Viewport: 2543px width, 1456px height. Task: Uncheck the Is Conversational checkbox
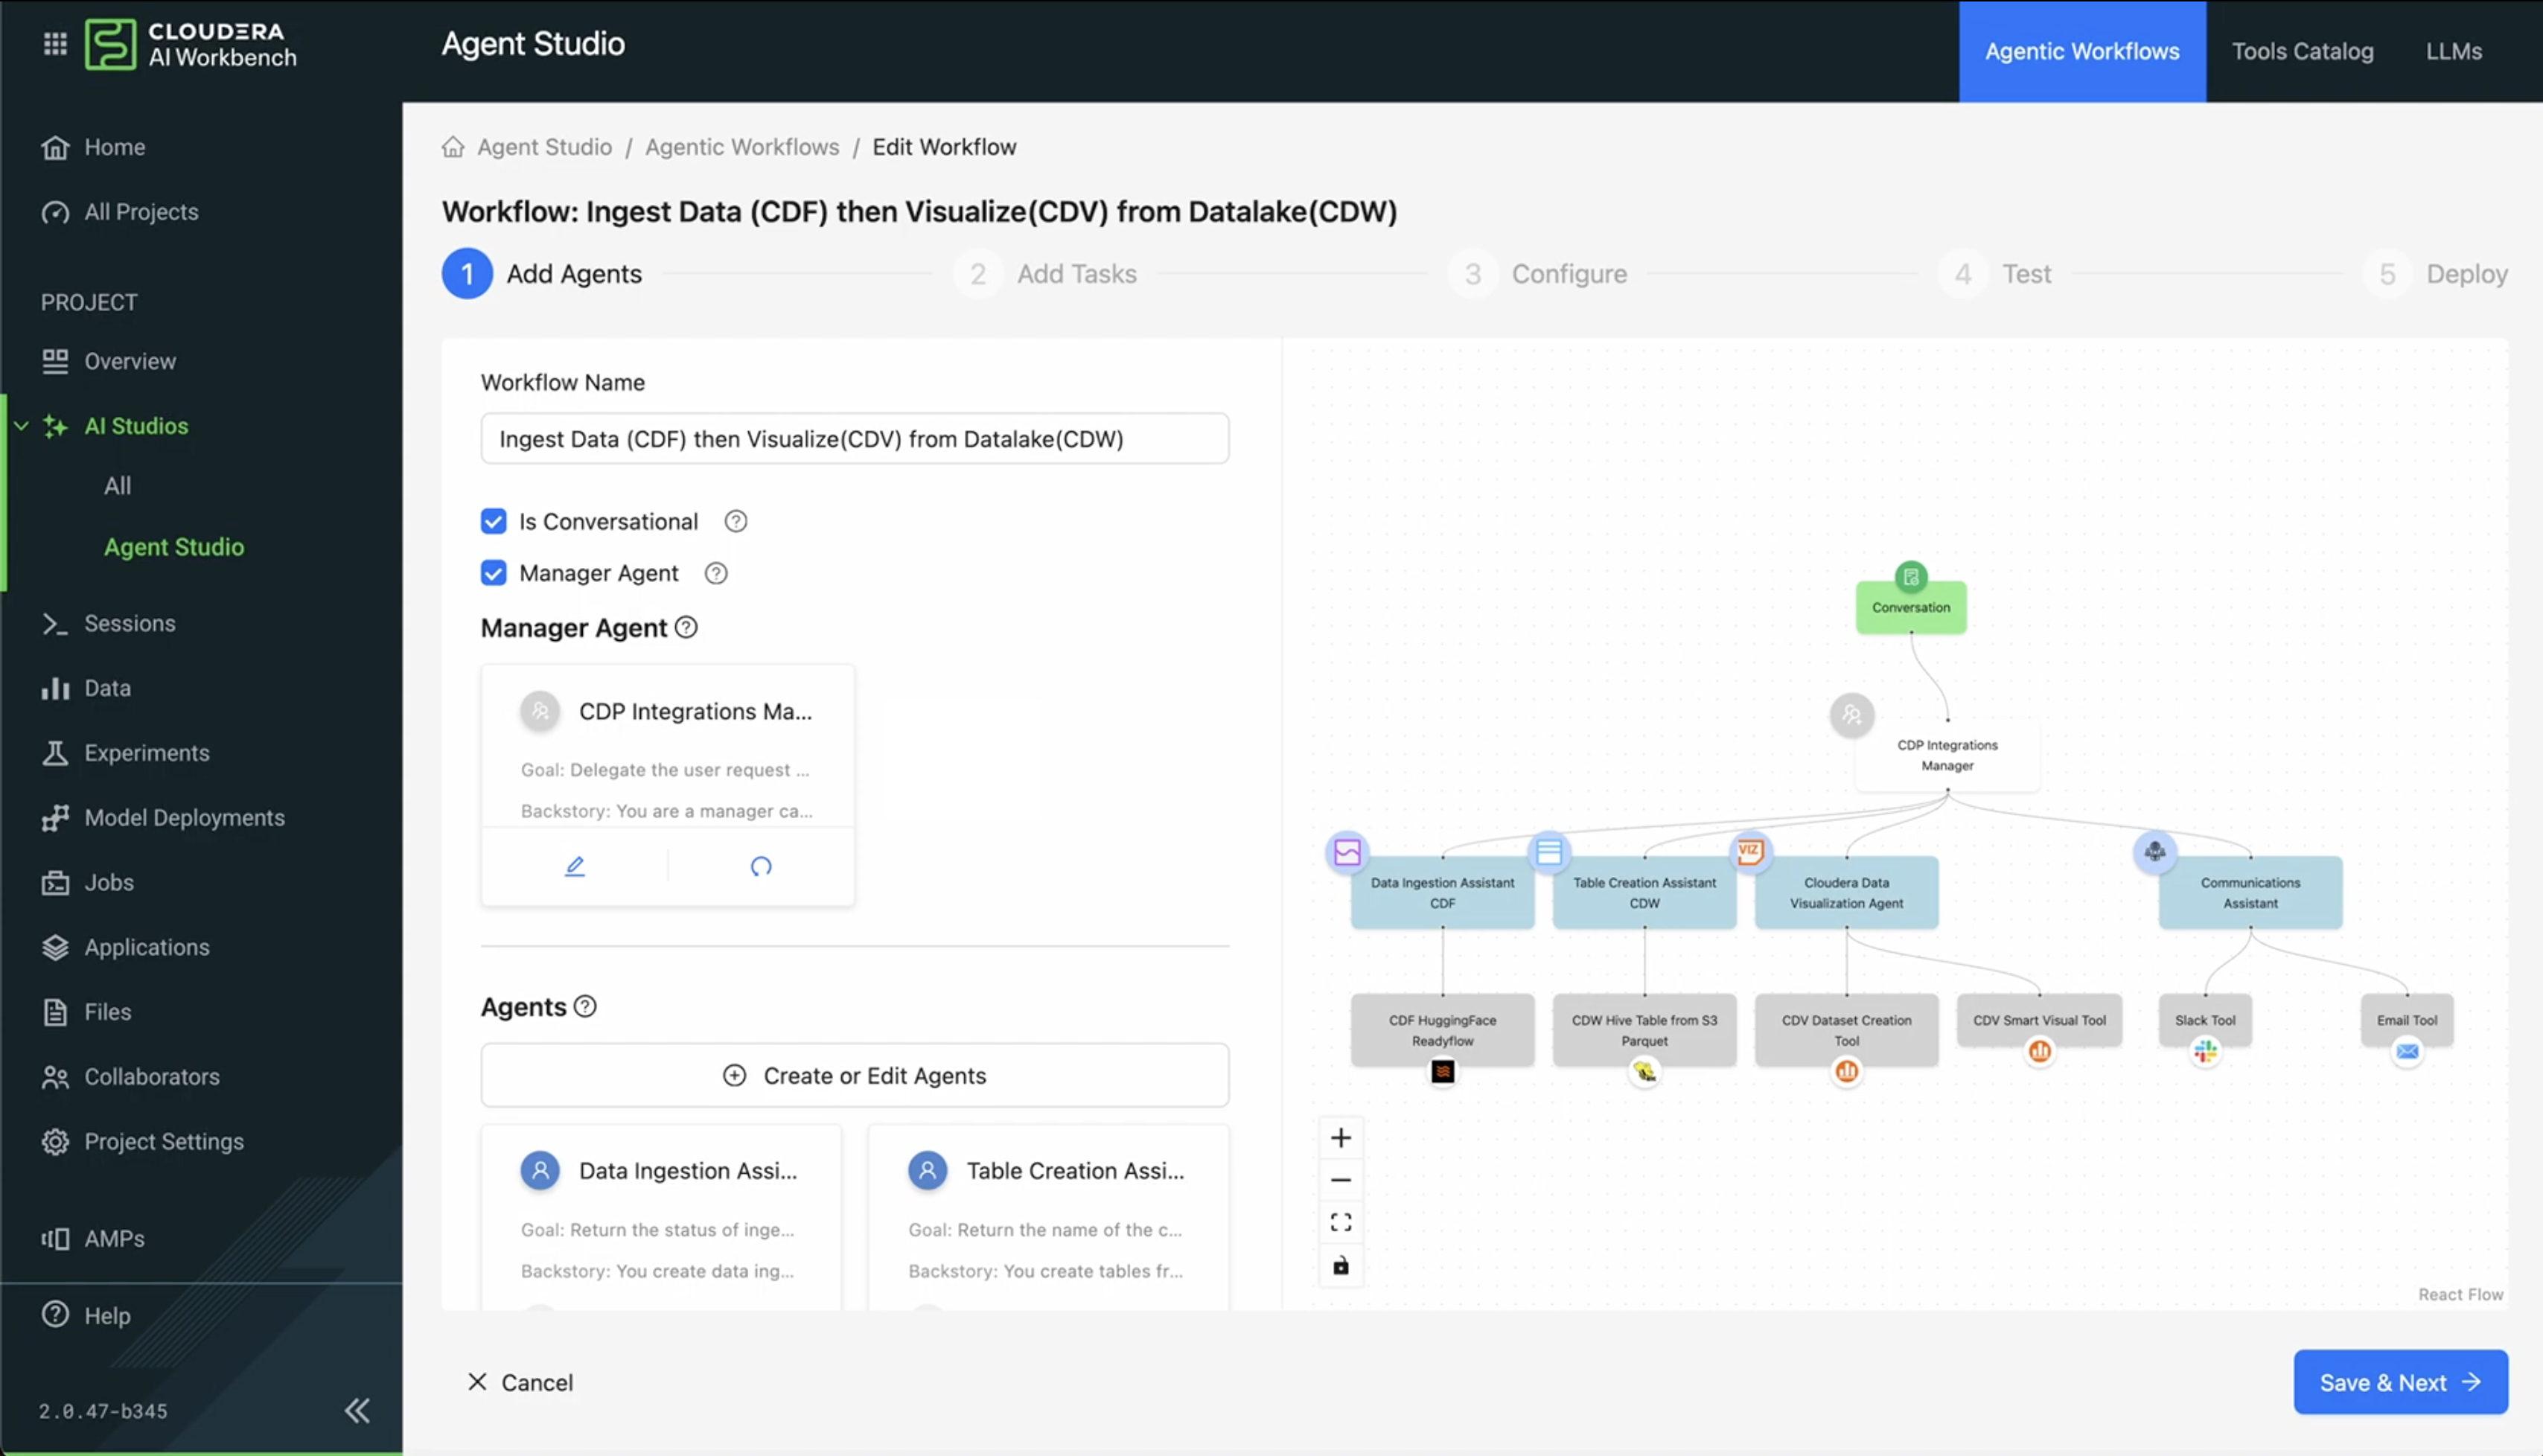(x=493, y=521)
